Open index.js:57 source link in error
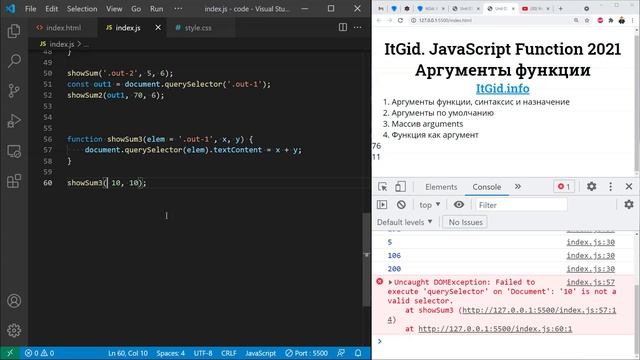 (x=590, y=282)
